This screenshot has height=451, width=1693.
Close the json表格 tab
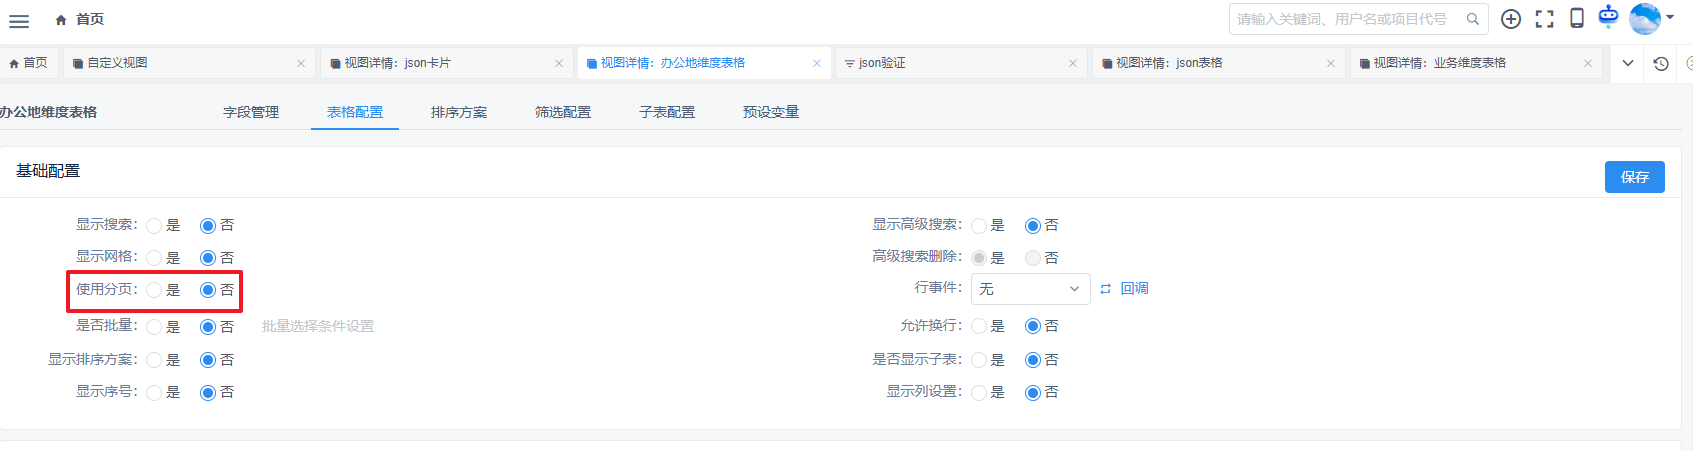1331,63
